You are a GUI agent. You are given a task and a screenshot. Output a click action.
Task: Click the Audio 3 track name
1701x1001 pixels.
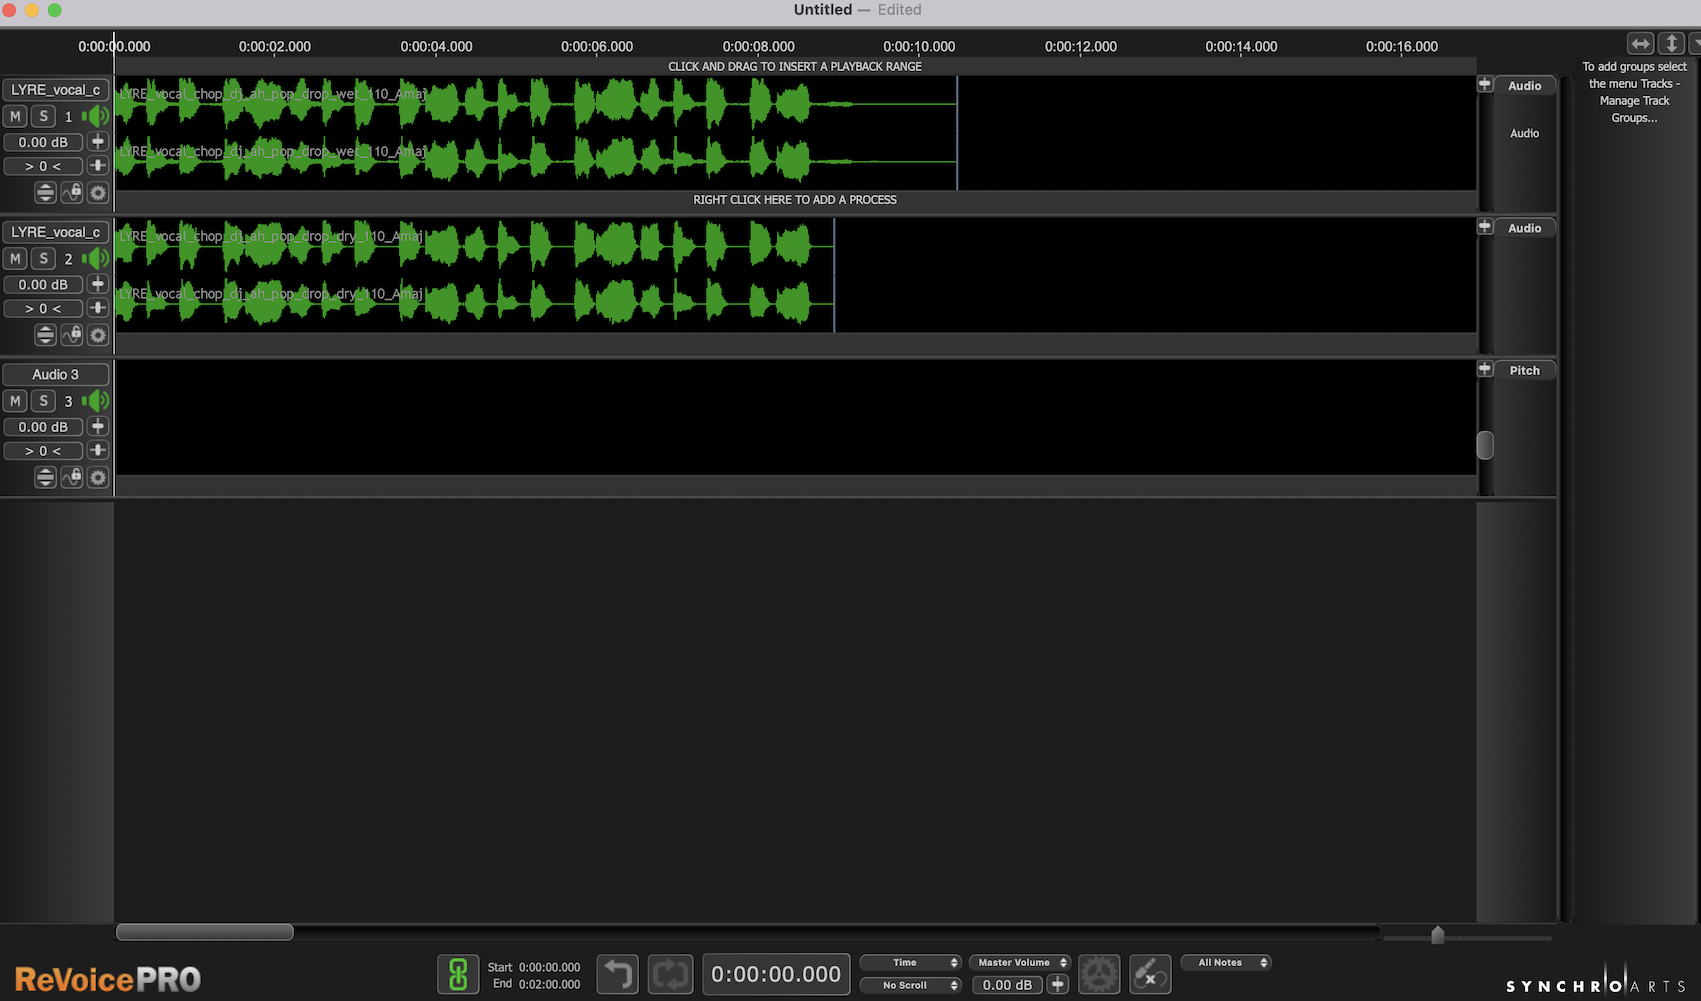[55, 374]
